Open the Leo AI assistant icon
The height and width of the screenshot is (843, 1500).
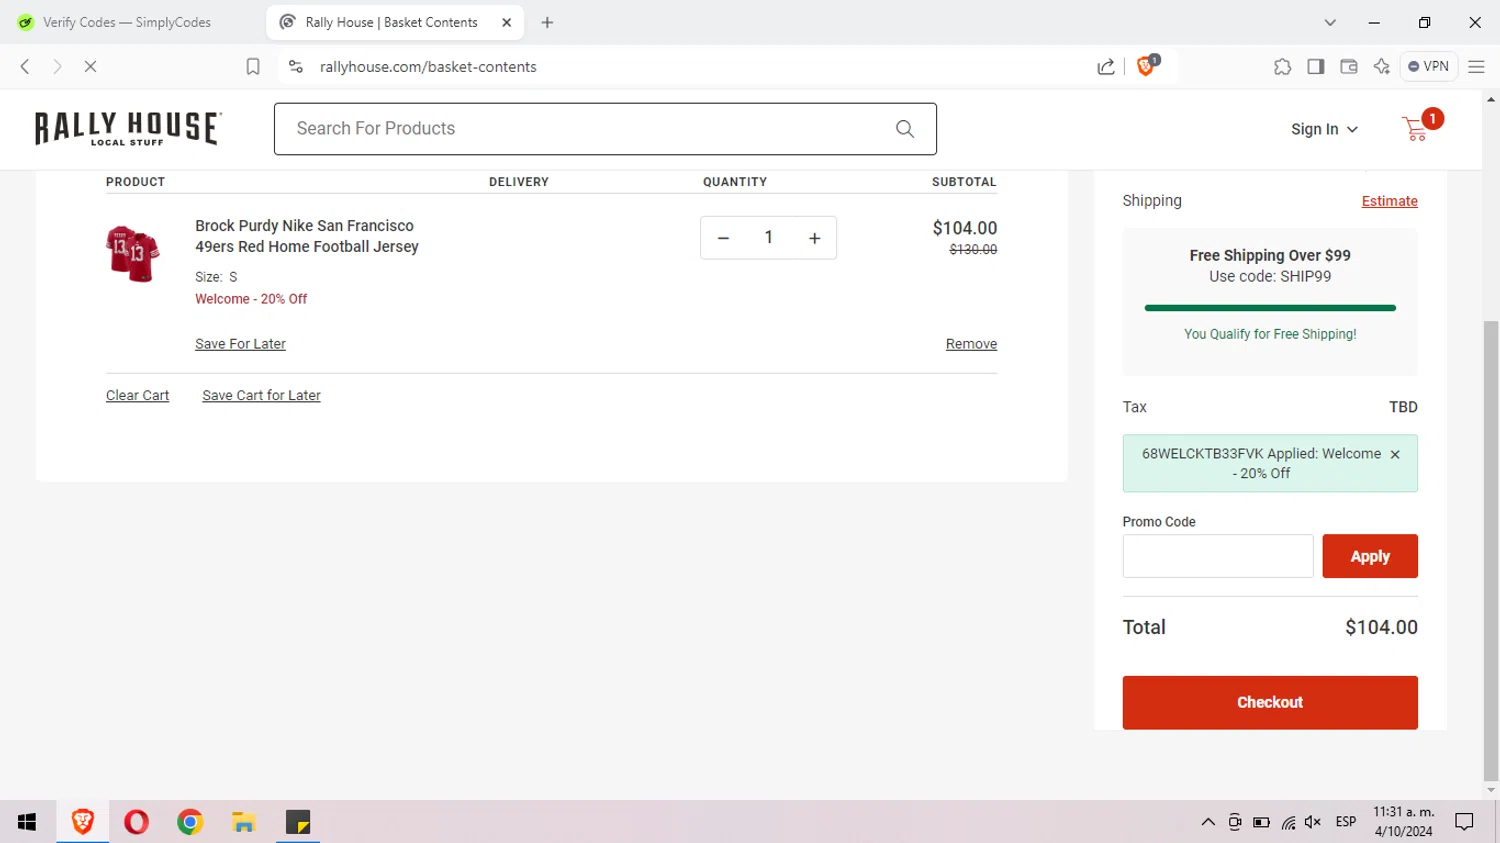point(1382,66)
